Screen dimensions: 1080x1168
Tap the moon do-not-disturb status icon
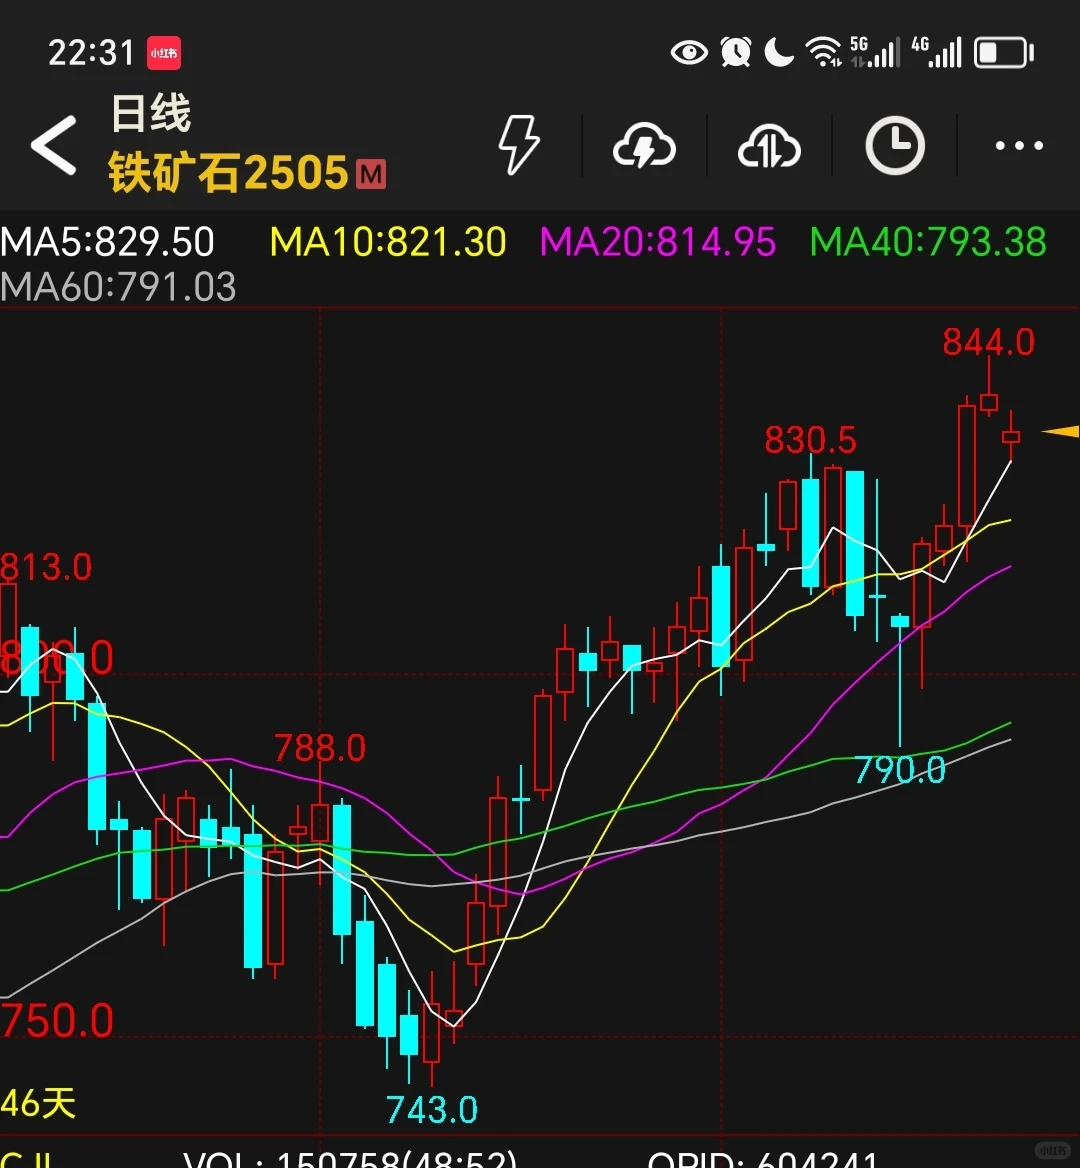(x=779, y=53)
